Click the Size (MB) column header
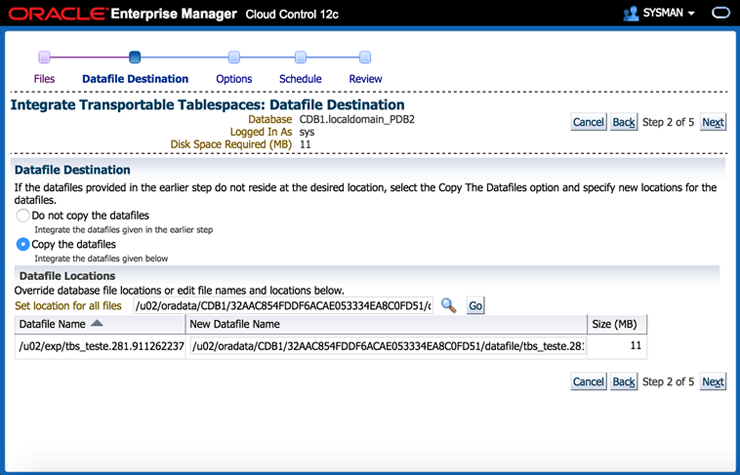 click(x=617, y=324)
